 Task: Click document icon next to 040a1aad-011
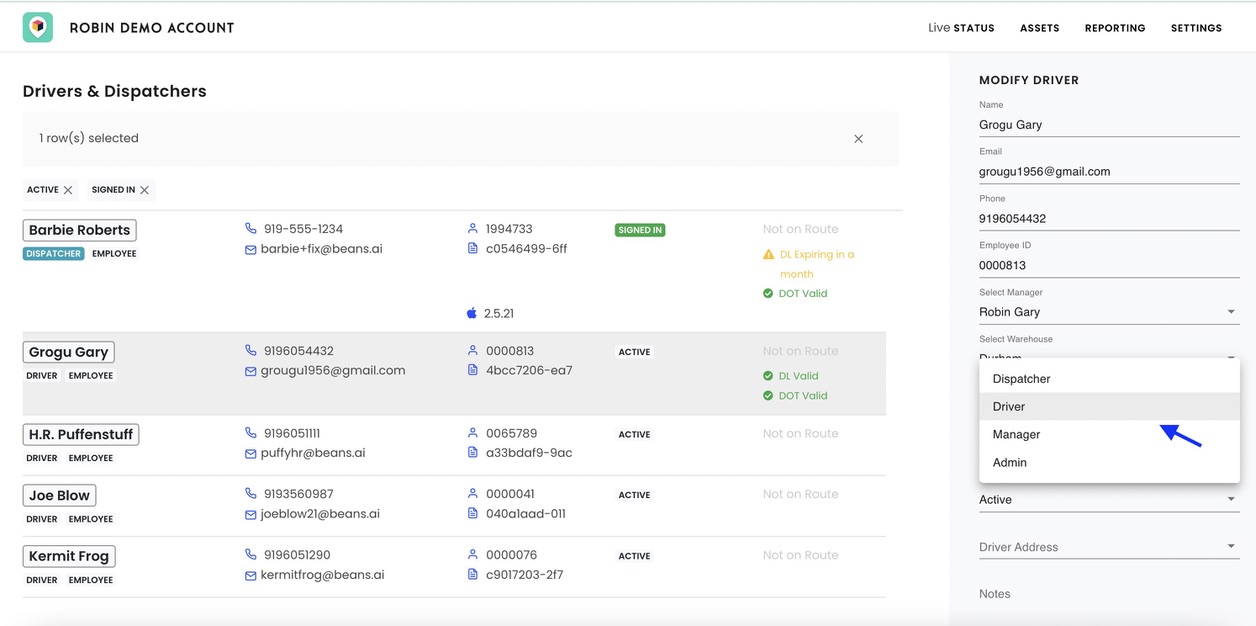pyautogui.click(x=473, y=514)
